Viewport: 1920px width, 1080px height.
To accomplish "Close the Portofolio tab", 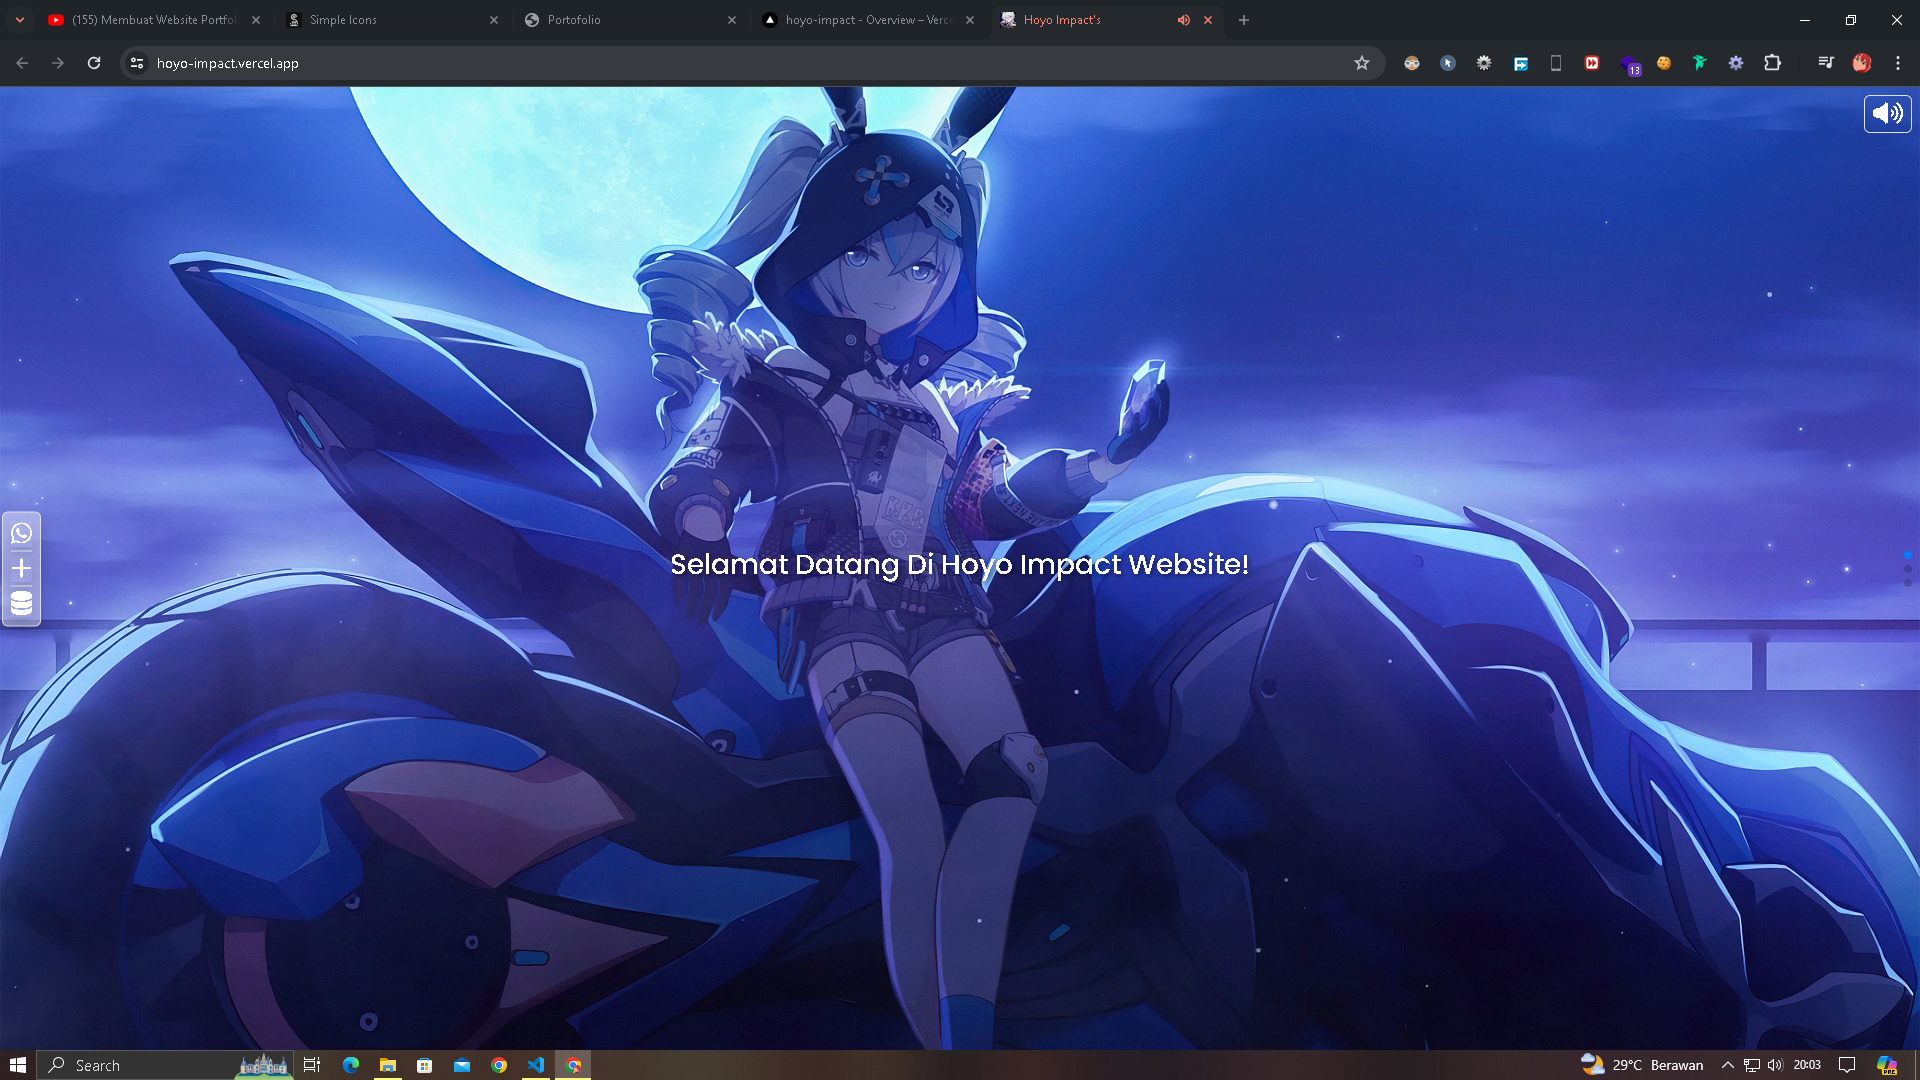I will coord(732,20).
